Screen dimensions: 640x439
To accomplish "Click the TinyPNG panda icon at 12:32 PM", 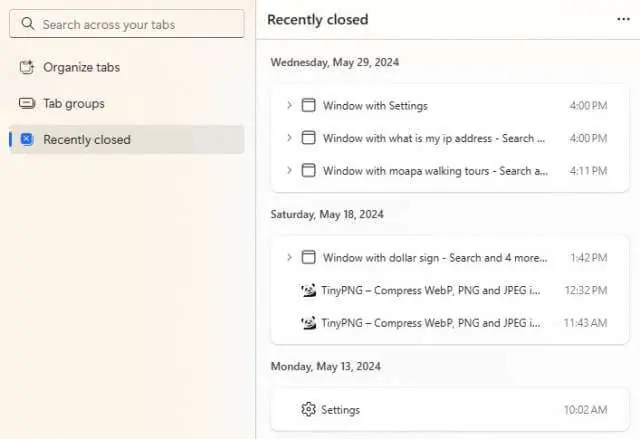I will coord(308,290).
